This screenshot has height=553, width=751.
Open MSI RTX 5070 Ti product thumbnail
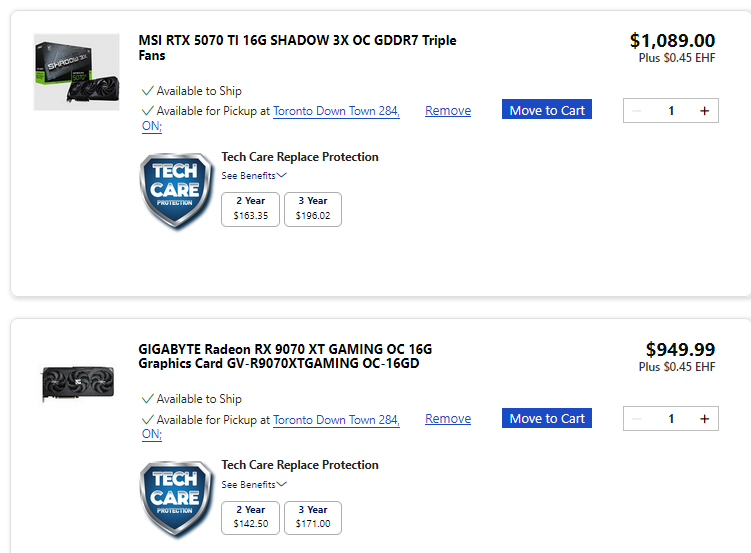(x=76, y=72)
